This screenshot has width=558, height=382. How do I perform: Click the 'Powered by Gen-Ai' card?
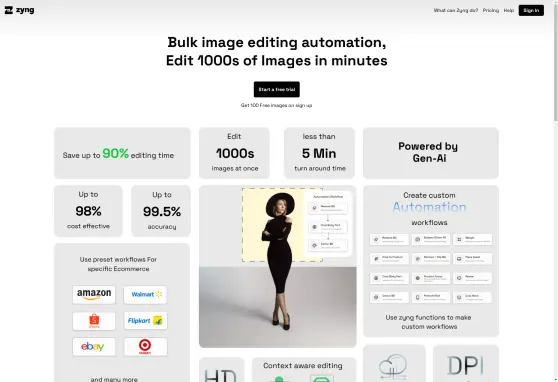[431, 153]
